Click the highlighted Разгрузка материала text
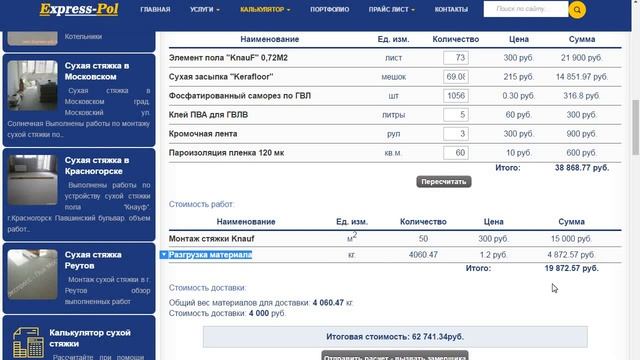Image resolution: width=640 pixels, height=360 pixels. click(210, 255)
